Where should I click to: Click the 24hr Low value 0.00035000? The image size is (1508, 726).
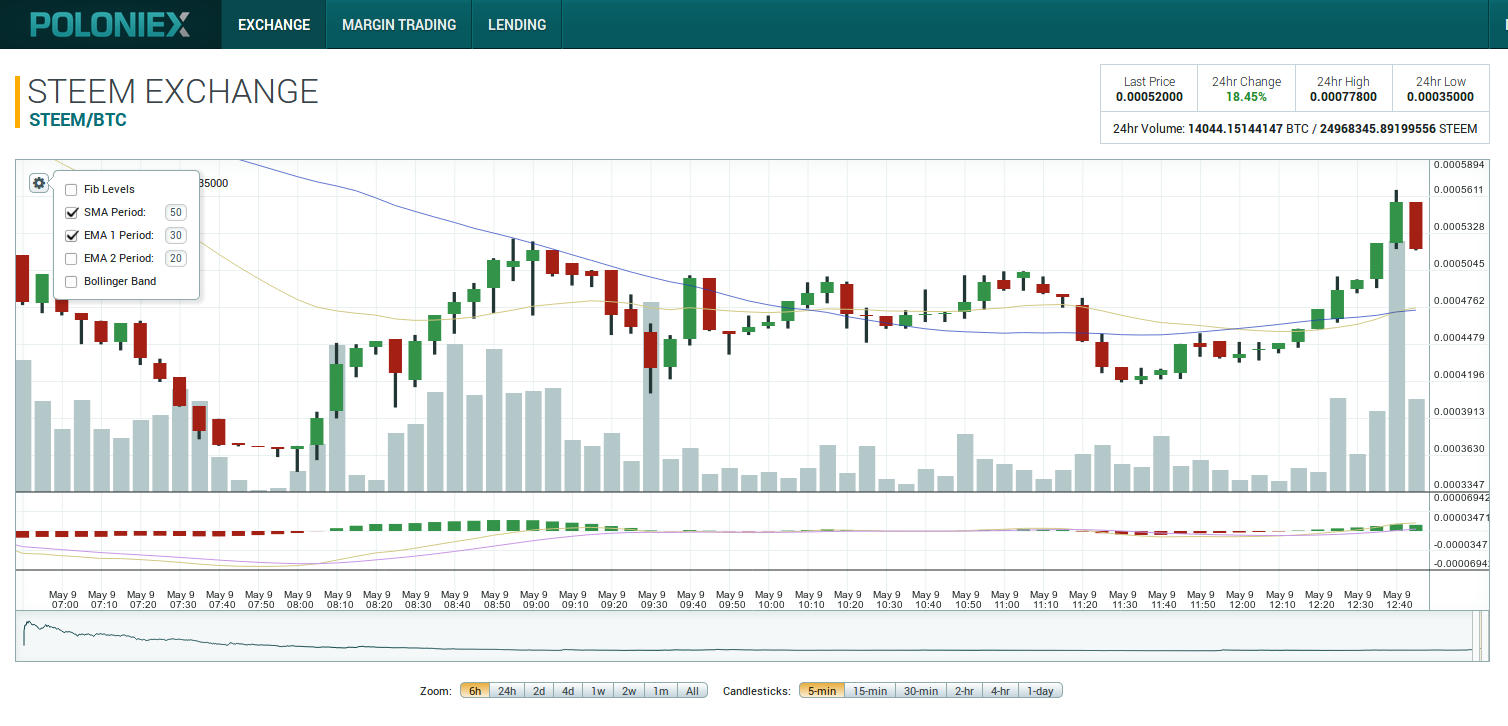(x=1440, y=97)
